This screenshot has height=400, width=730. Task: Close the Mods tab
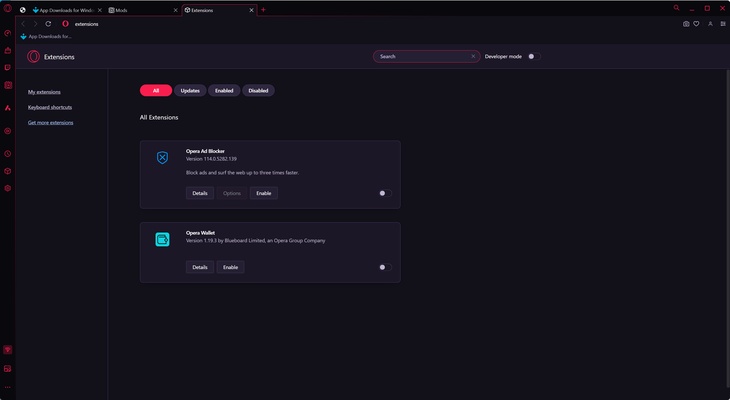tap(176, 10)
